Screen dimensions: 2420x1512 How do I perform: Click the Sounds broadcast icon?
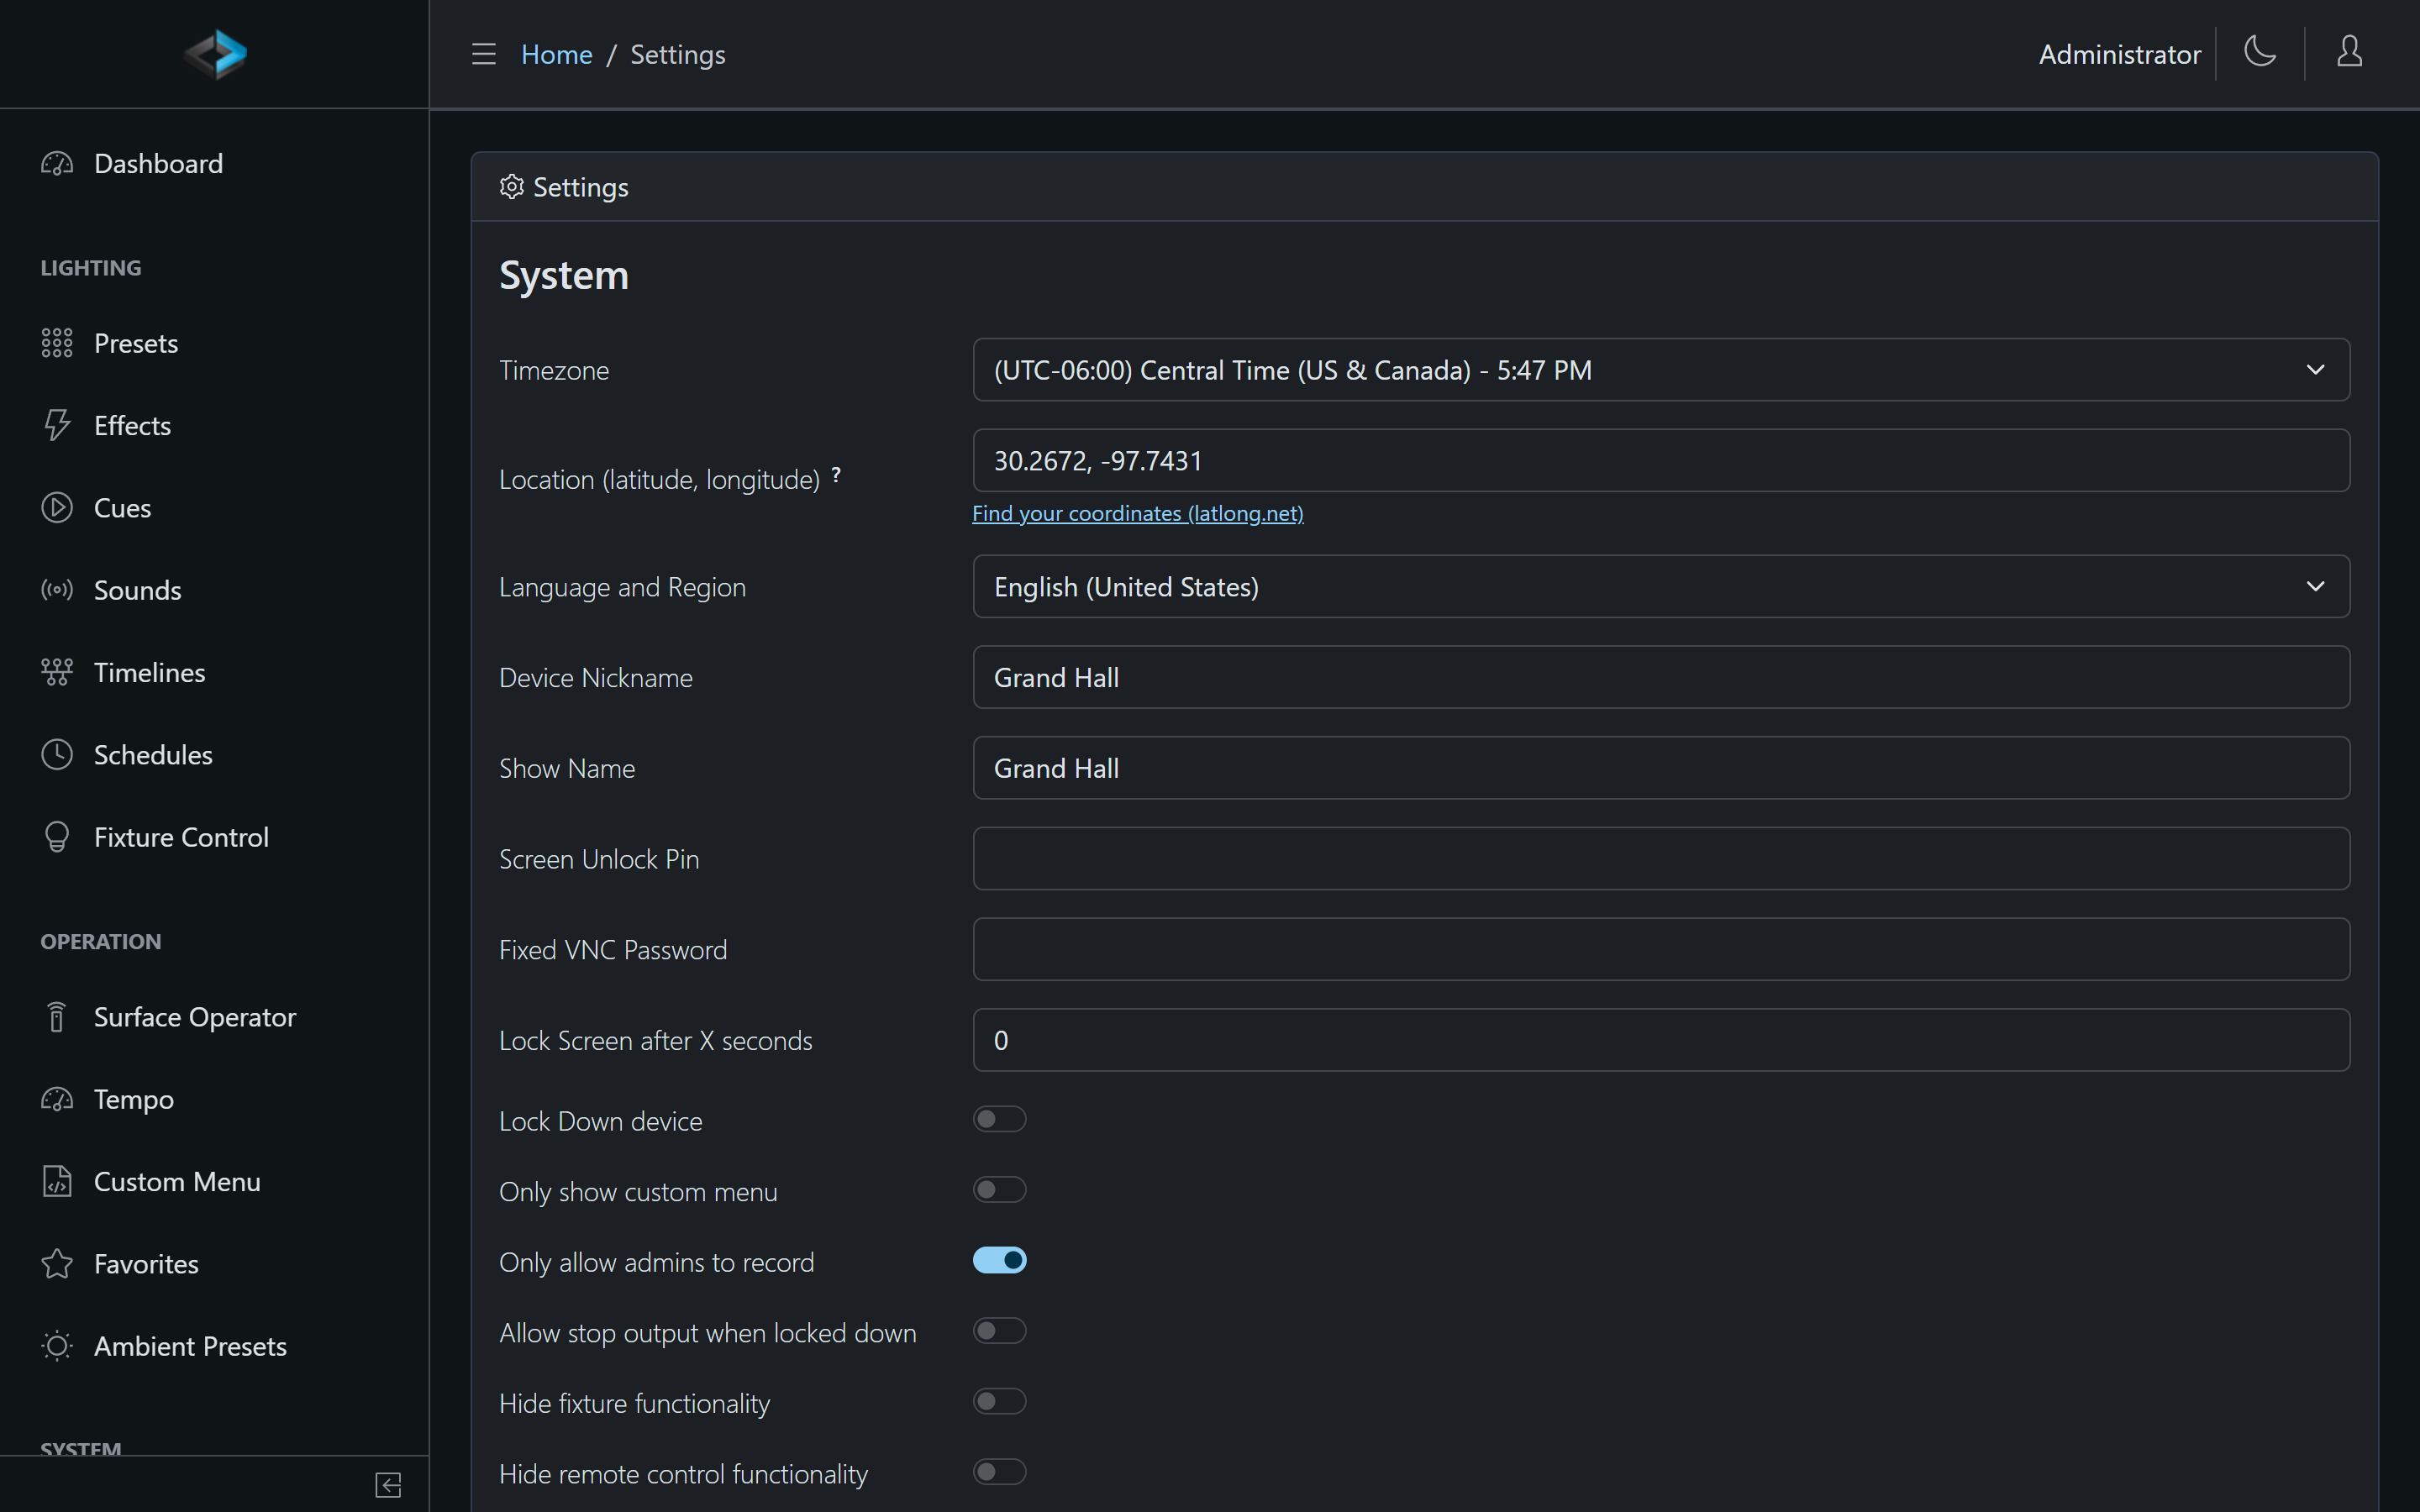pos(57,590)
